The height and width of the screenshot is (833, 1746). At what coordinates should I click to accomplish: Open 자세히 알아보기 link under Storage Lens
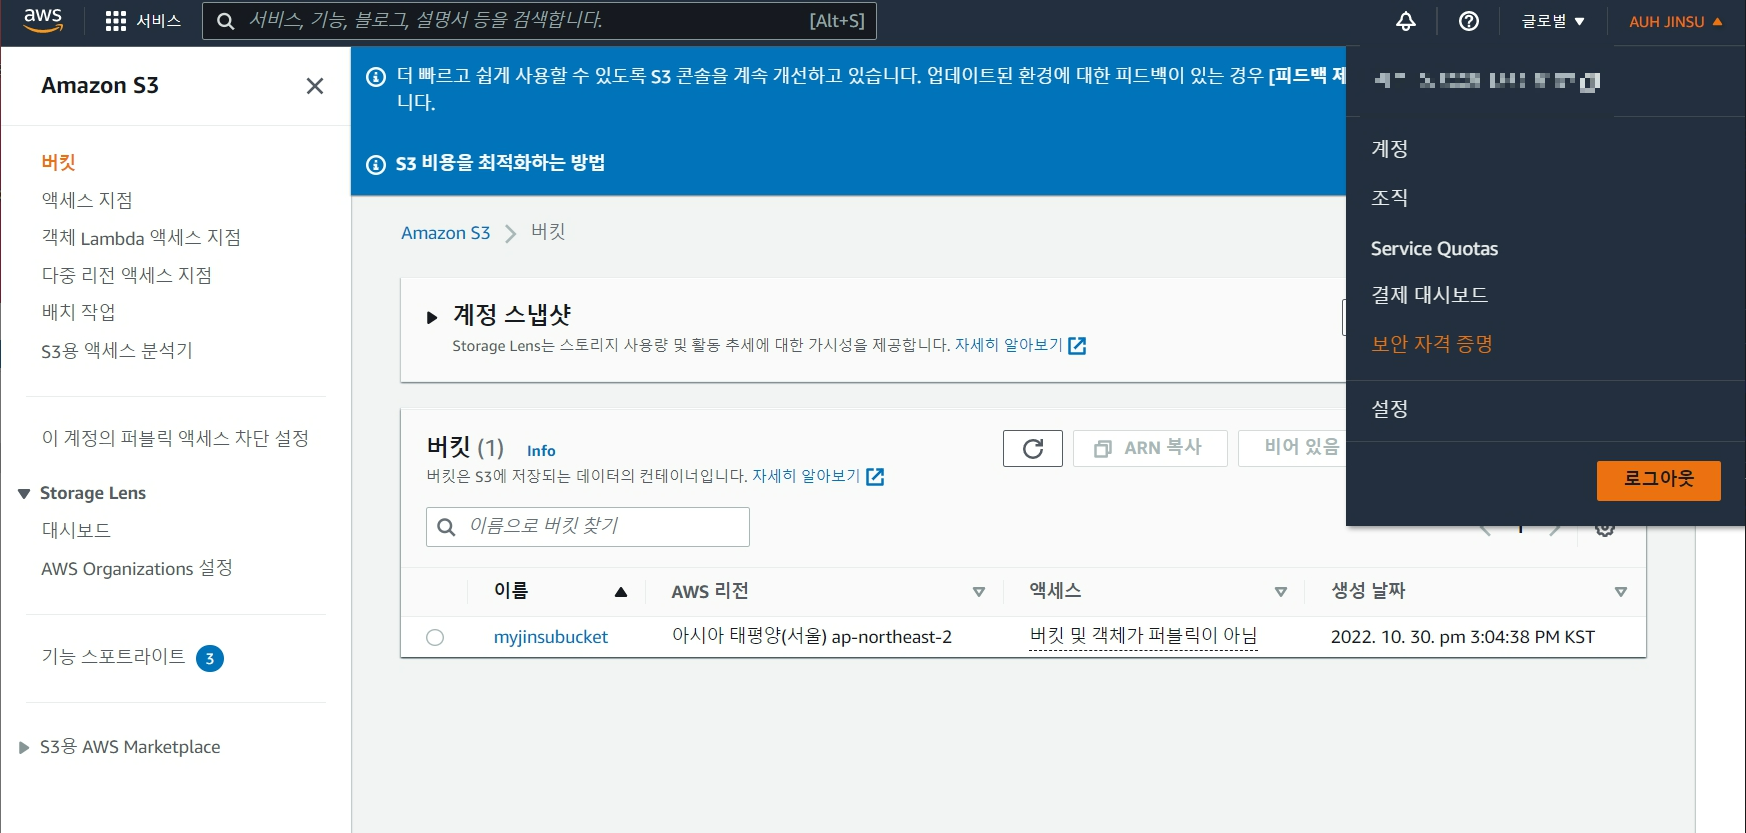point(1009,345)
